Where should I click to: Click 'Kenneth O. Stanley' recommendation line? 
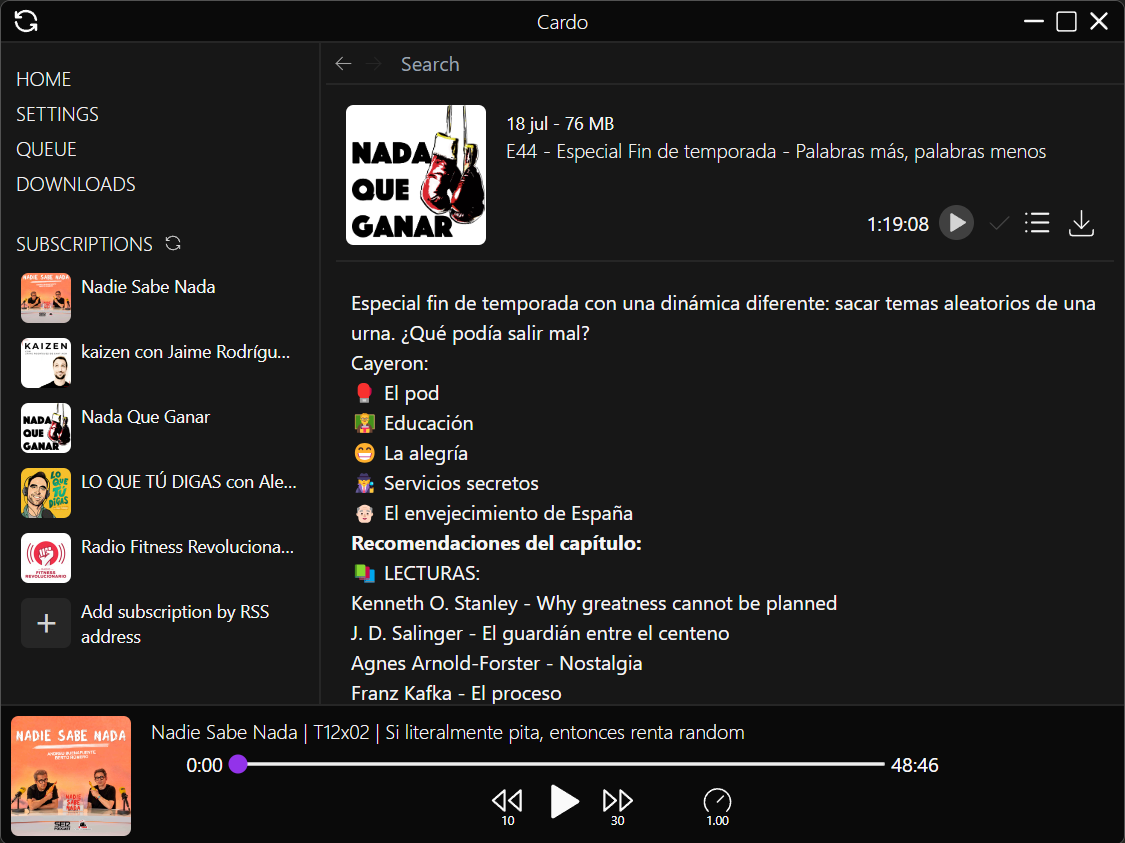593,603
